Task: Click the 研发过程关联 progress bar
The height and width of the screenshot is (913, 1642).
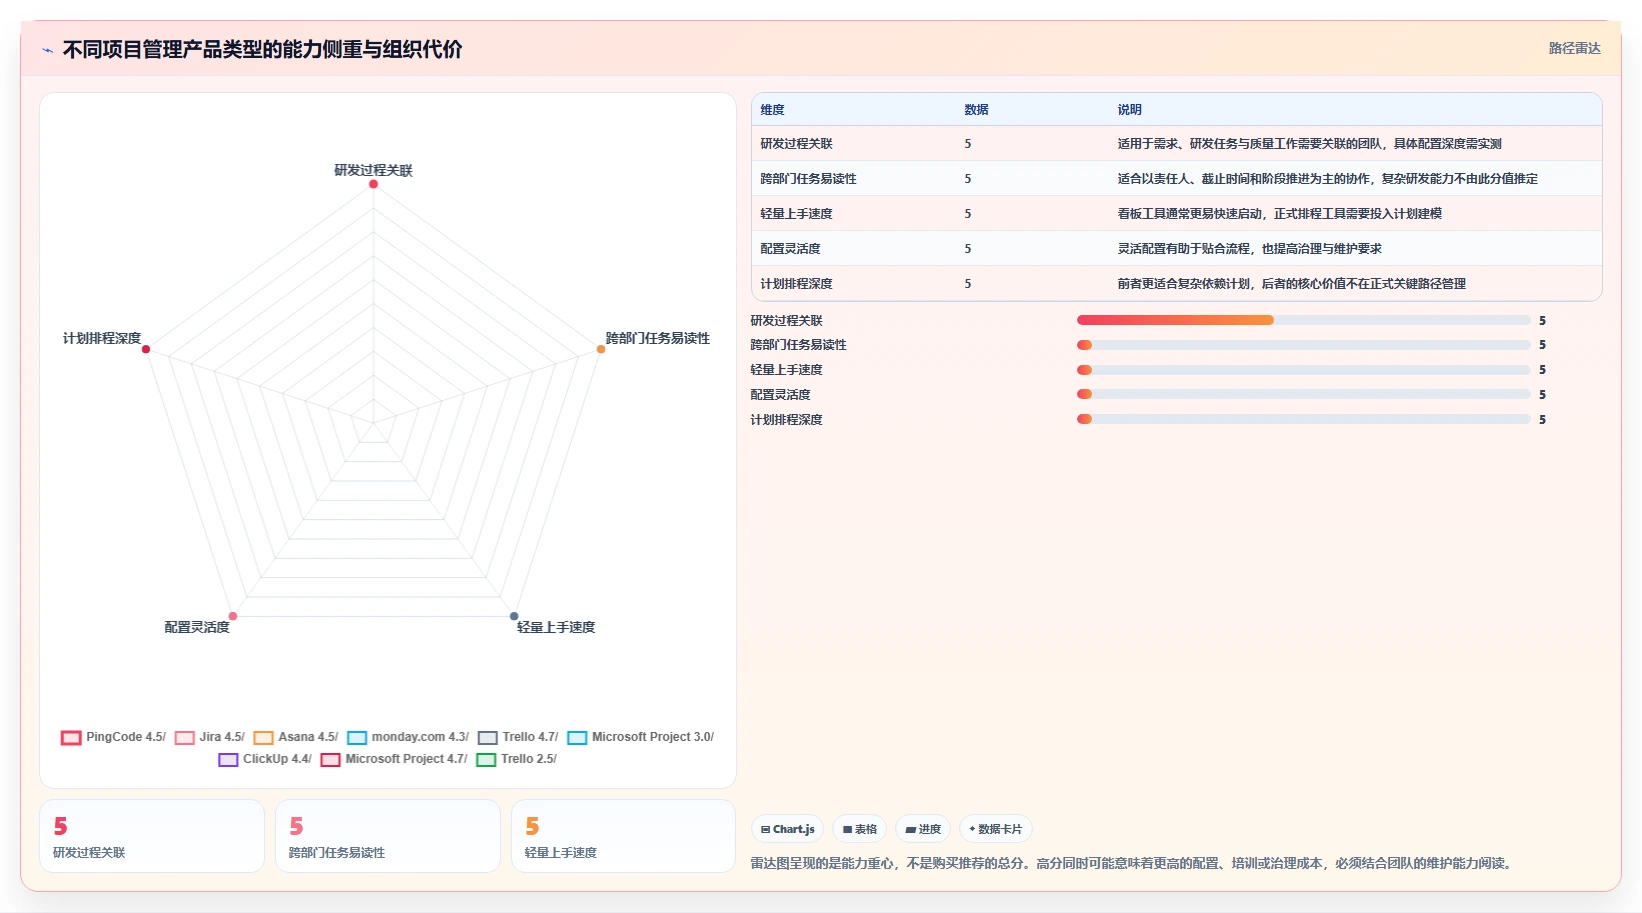Action: 1303,320
